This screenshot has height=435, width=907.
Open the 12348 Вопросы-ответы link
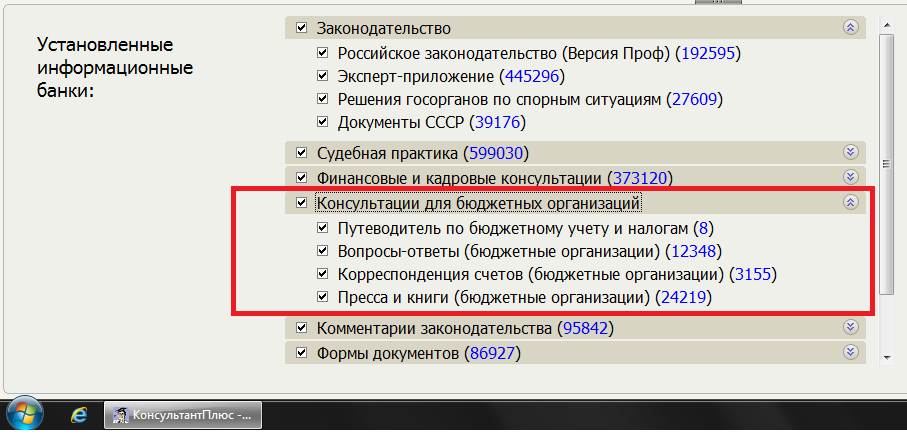694,252
